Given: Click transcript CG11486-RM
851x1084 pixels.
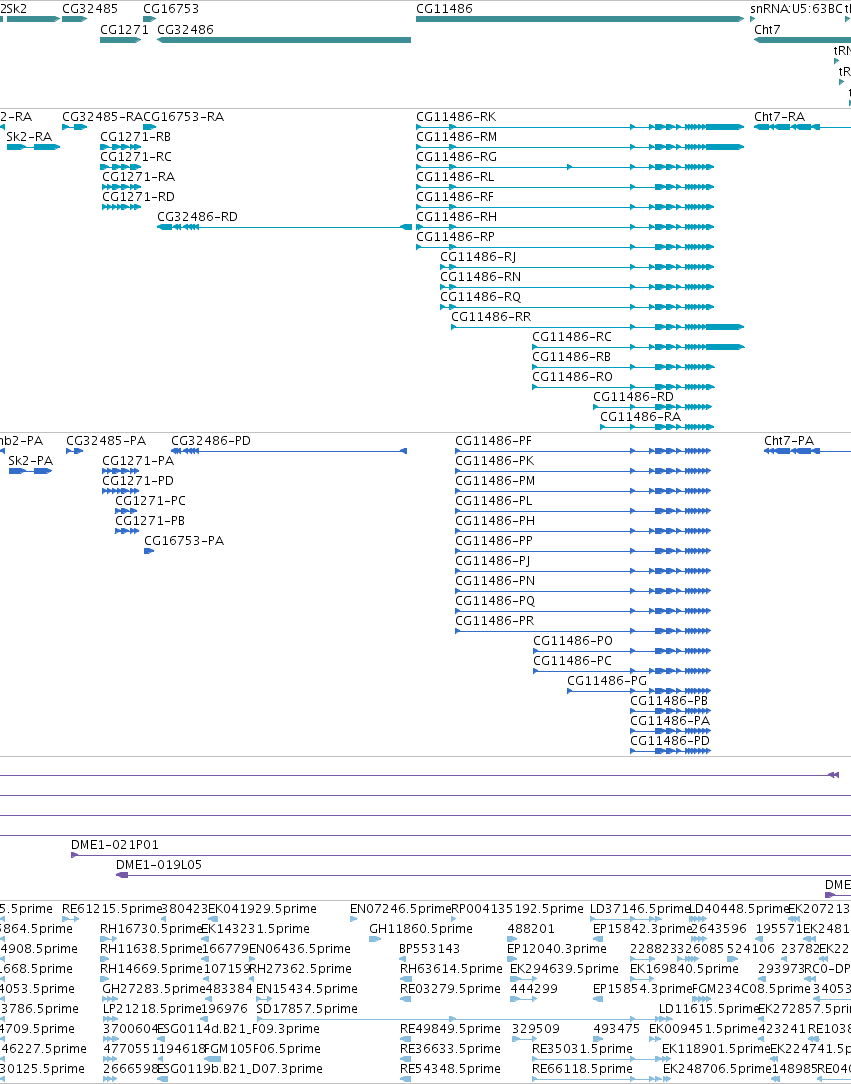Looking at the screenshot, I should [456, 137].
